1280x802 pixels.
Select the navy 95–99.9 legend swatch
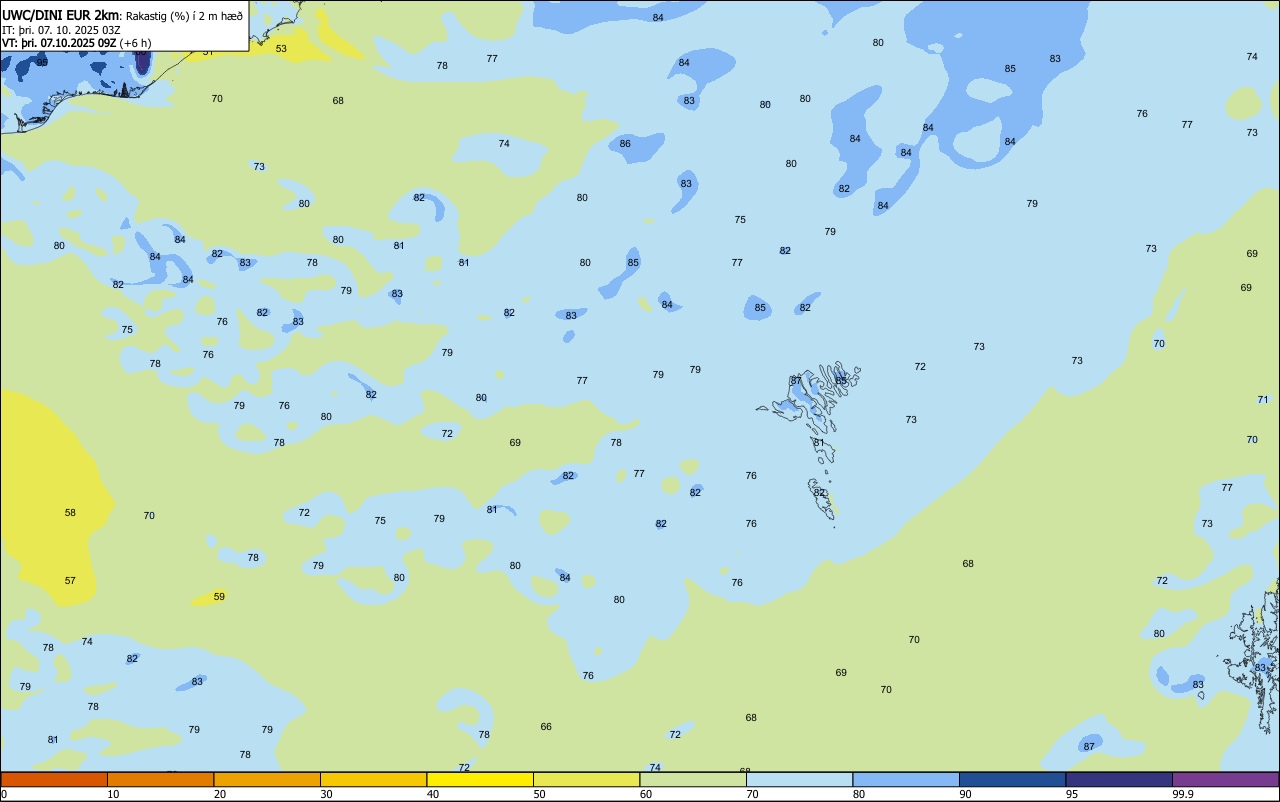coord(1119,779)
